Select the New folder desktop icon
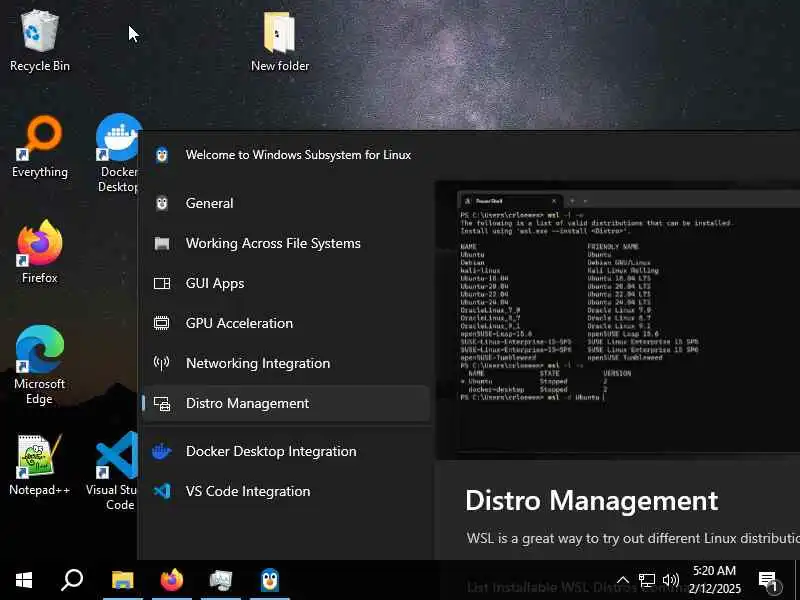This screenshot has width=800, height=600. click(280, 42)
